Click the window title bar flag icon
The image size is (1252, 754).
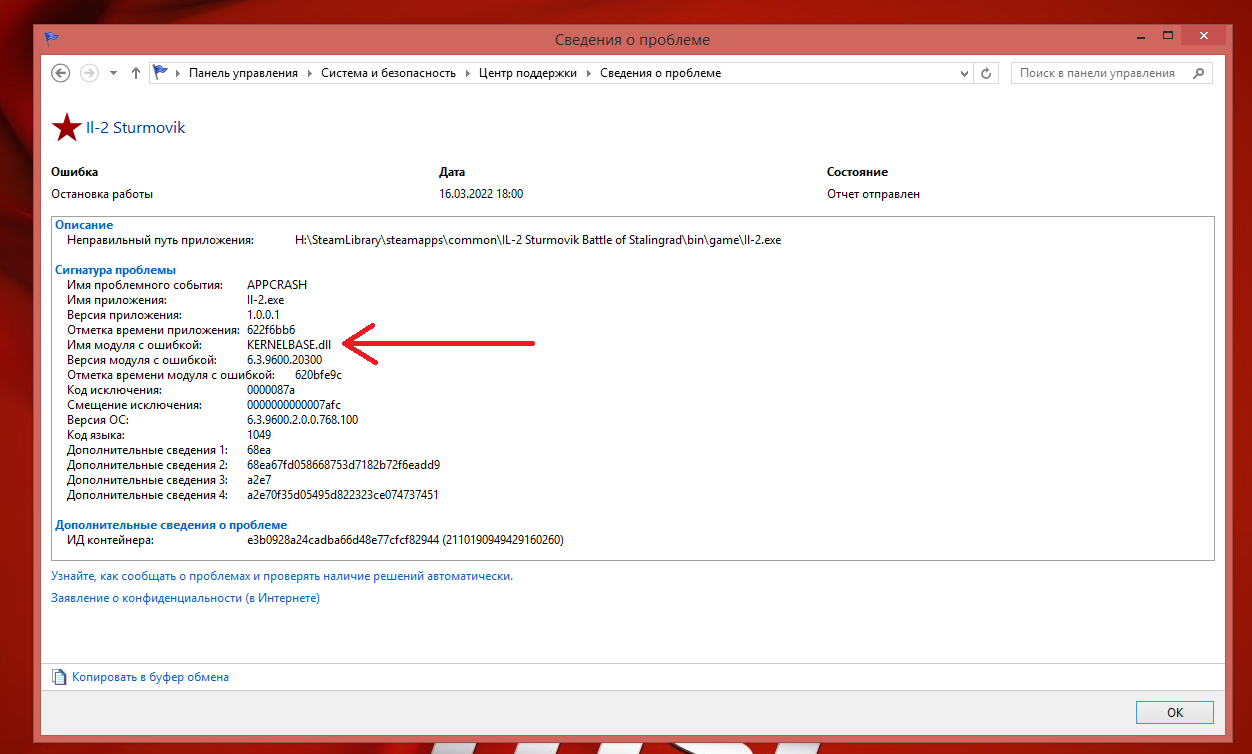(51, 39)
